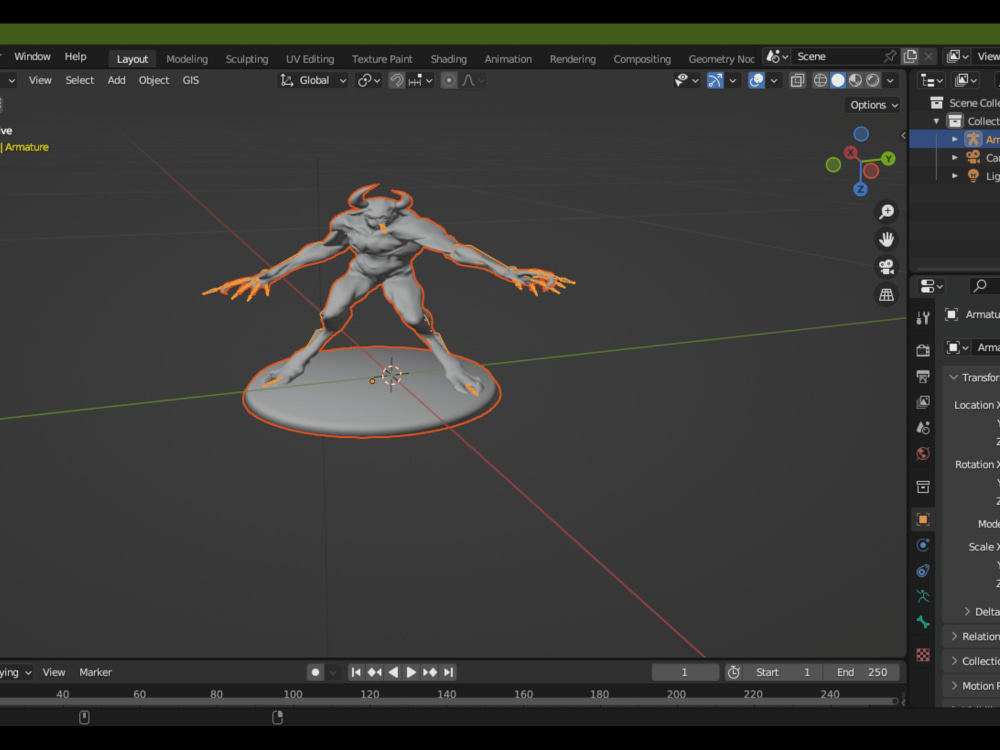
Task: Open the Object properties tab
Action: coord(922,519)
